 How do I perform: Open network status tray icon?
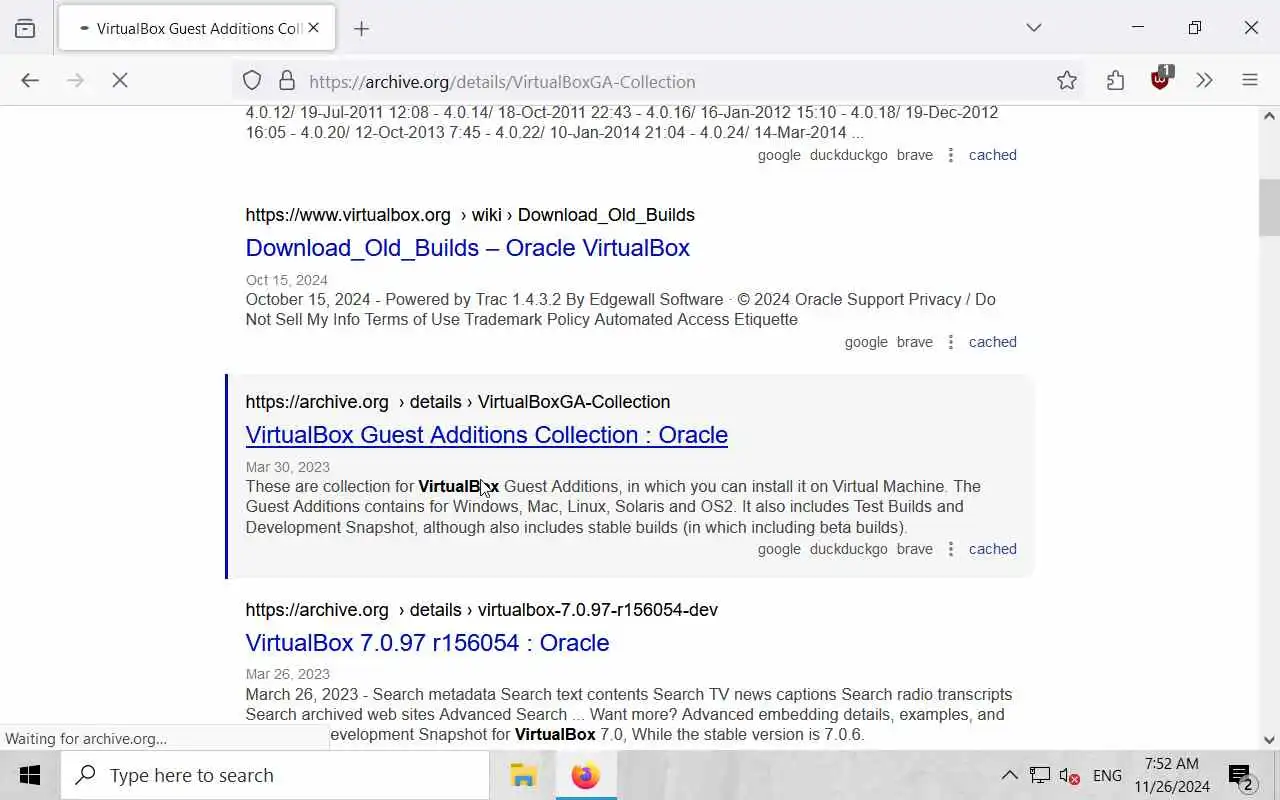[x=1040, y=775]
